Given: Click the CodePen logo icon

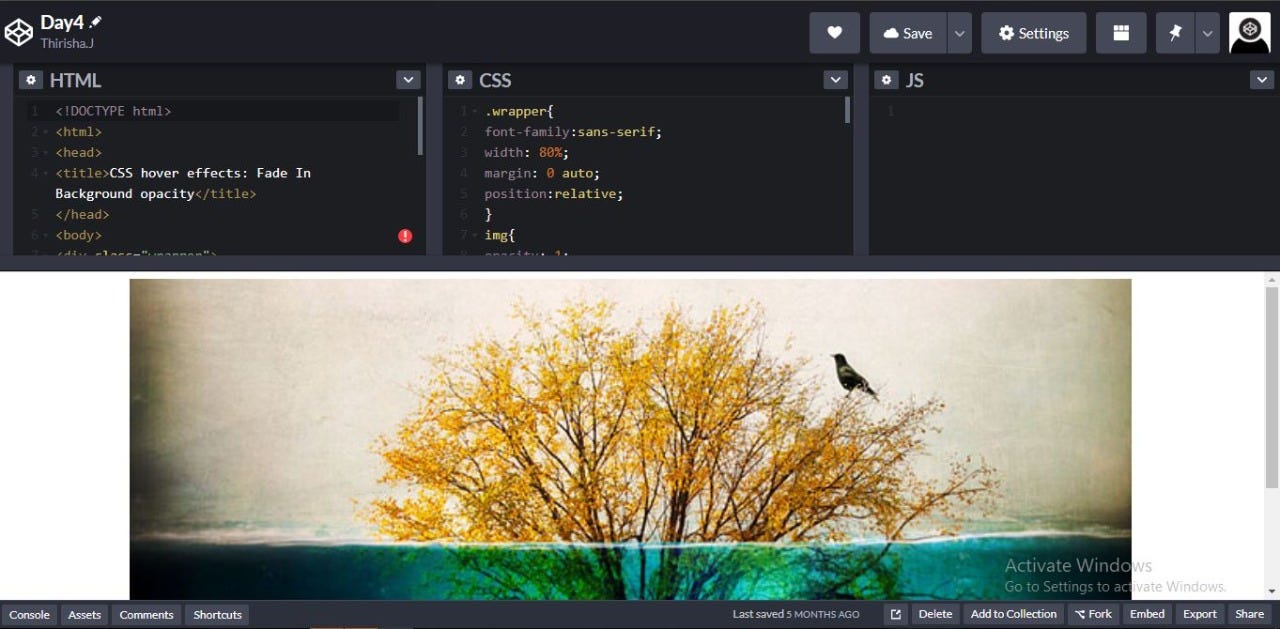Looking at the screenshot, I should [x=19, y=33].
